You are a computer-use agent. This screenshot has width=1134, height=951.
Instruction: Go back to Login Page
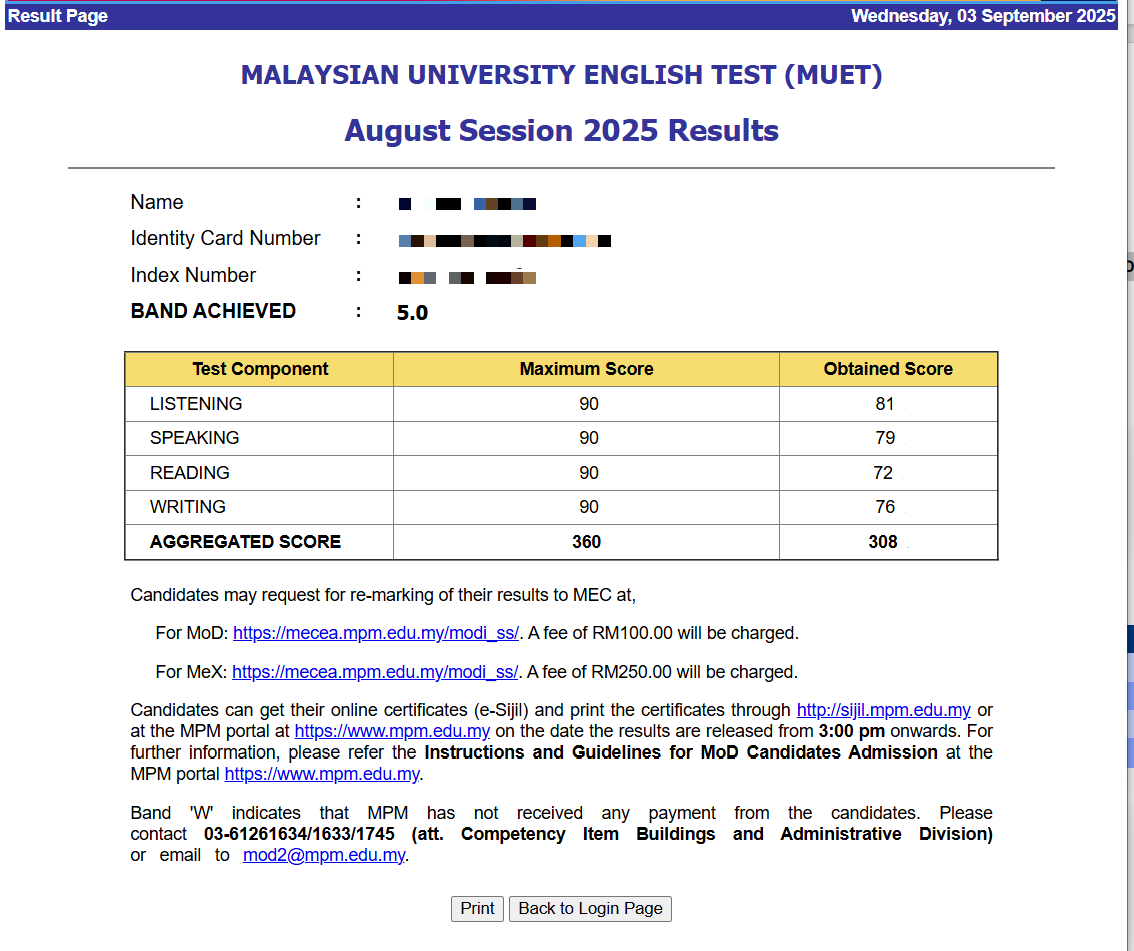(590, 908)
